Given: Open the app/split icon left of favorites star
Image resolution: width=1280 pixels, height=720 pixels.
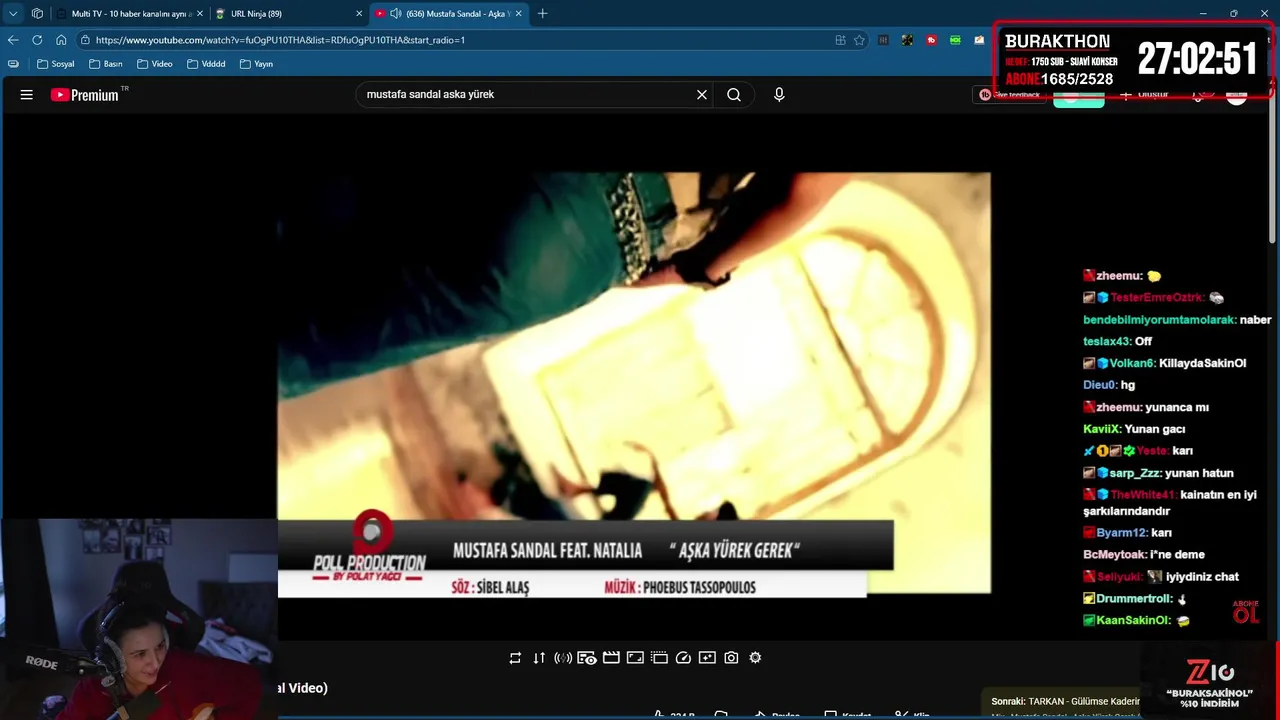Looking at the screenshot, I should tap(840, 40).
